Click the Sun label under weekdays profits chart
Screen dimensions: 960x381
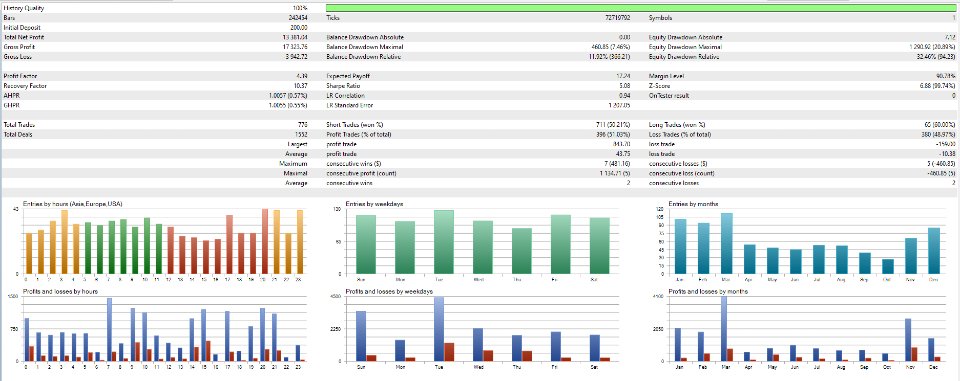[x=361, y=366]
